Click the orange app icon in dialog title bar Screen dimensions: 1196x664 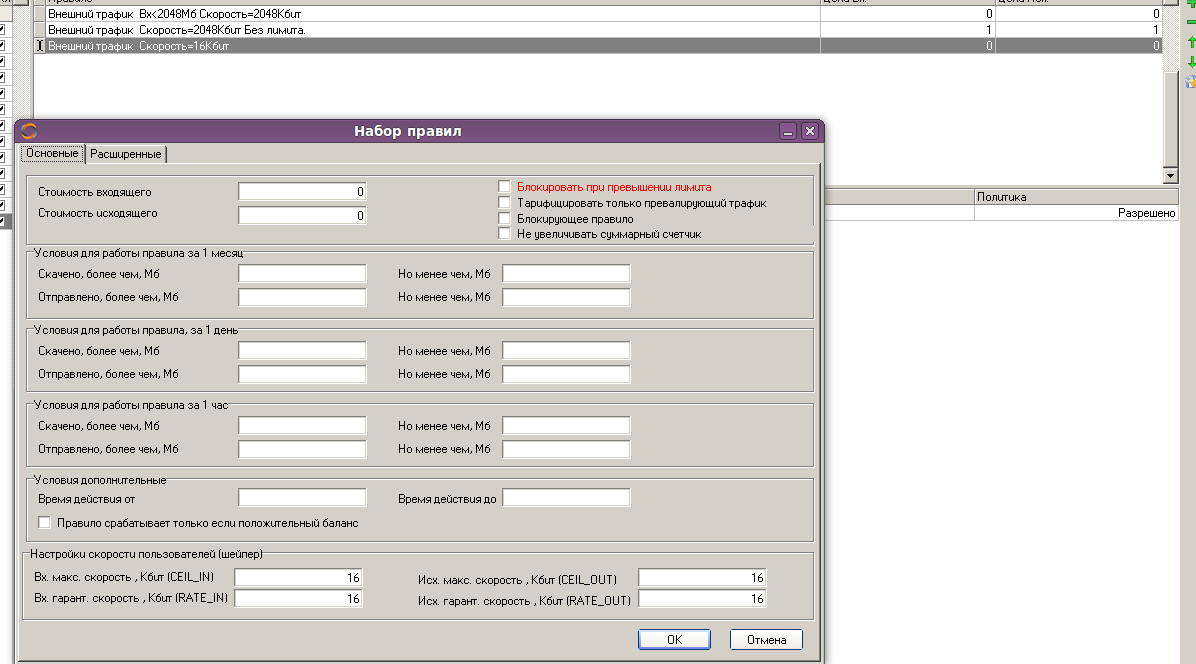click(x=29, y=131)
